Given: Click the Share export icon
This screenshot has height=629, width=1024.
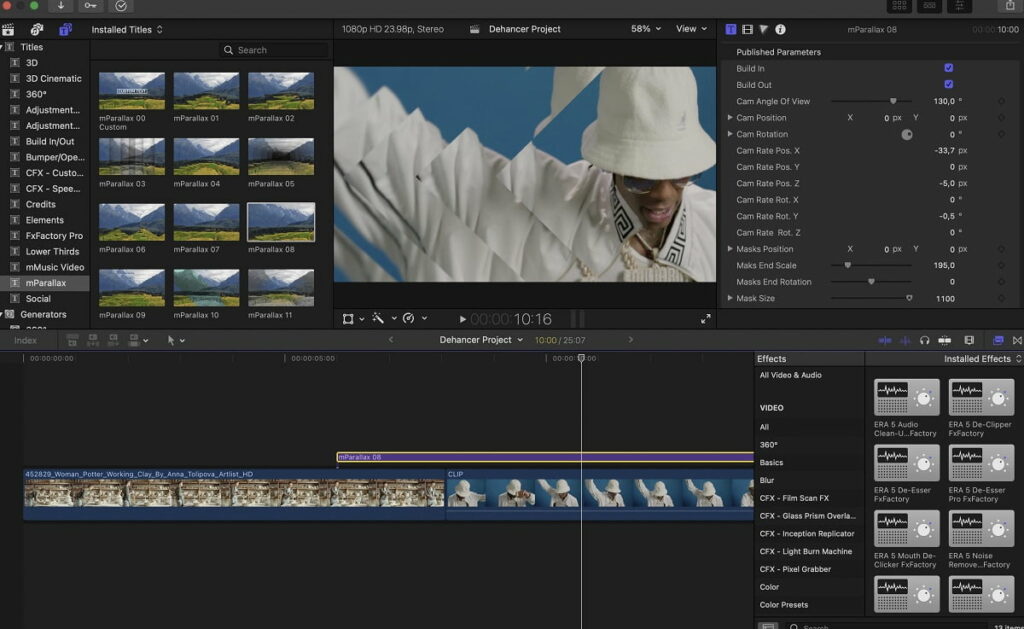Looking at the screenshot, I should [1009, 6].
